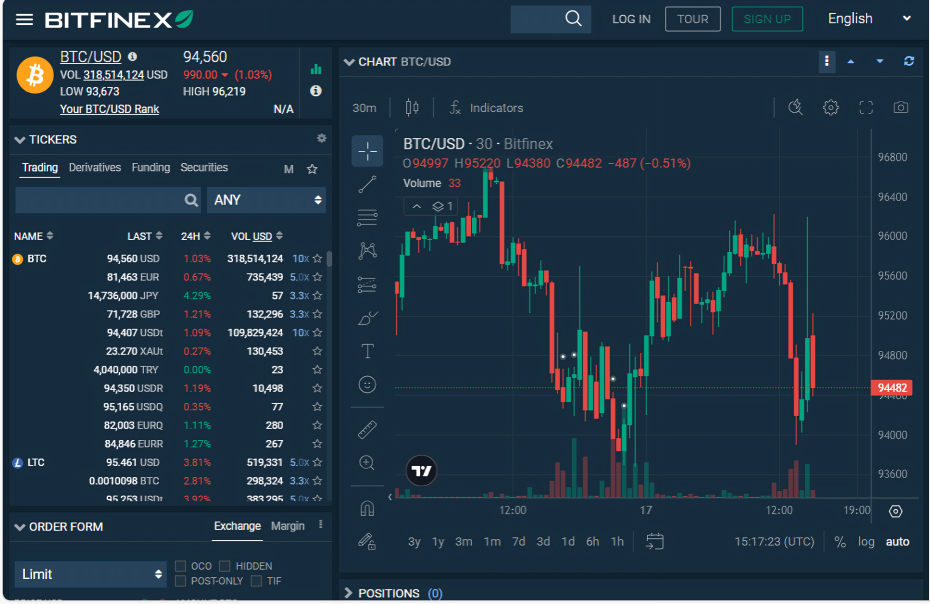Toggle lock all drawing tools
The height and width of the screenshot is (604, 930).
click(367, 542)
